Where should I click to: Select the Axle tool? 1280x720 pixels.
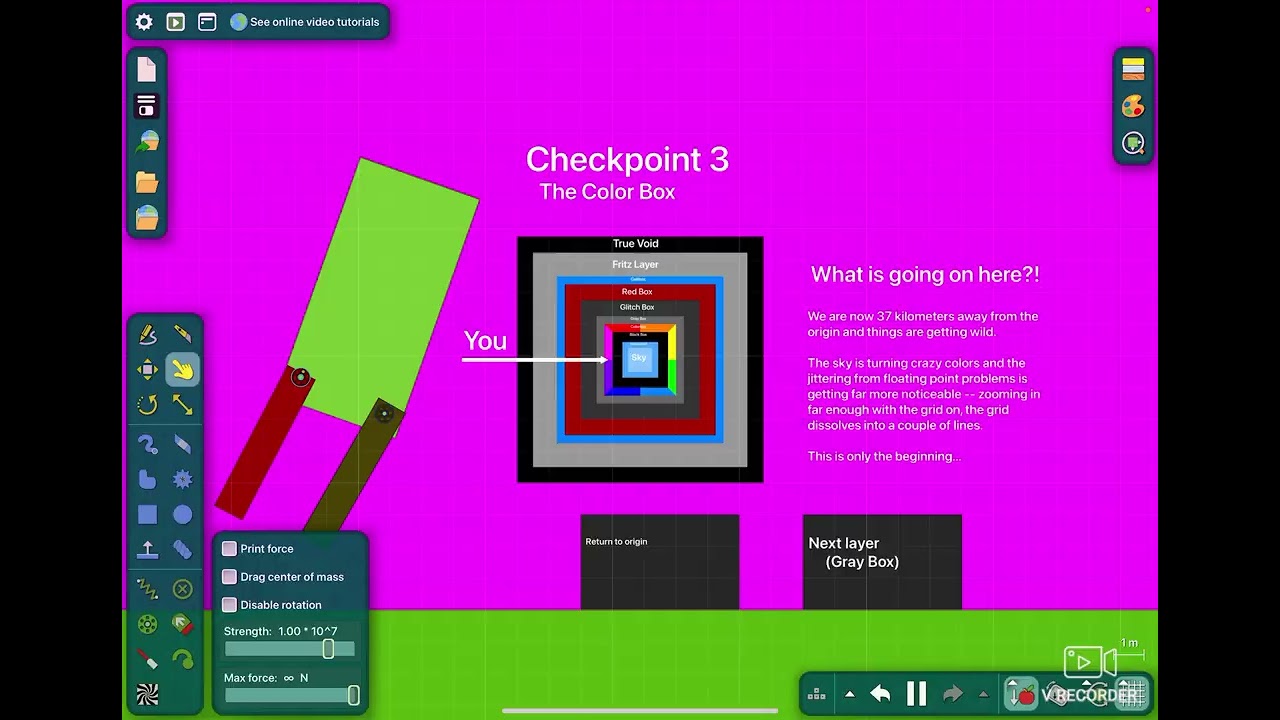click(x=148, y=625)
